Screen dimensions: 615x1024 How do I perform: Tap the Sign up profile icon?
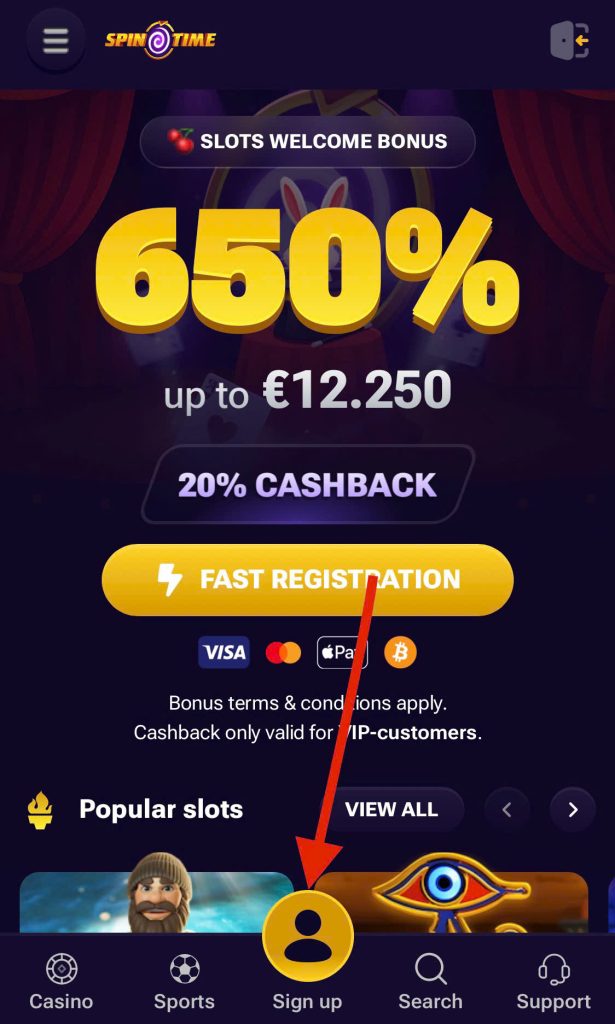coord(307,937)
